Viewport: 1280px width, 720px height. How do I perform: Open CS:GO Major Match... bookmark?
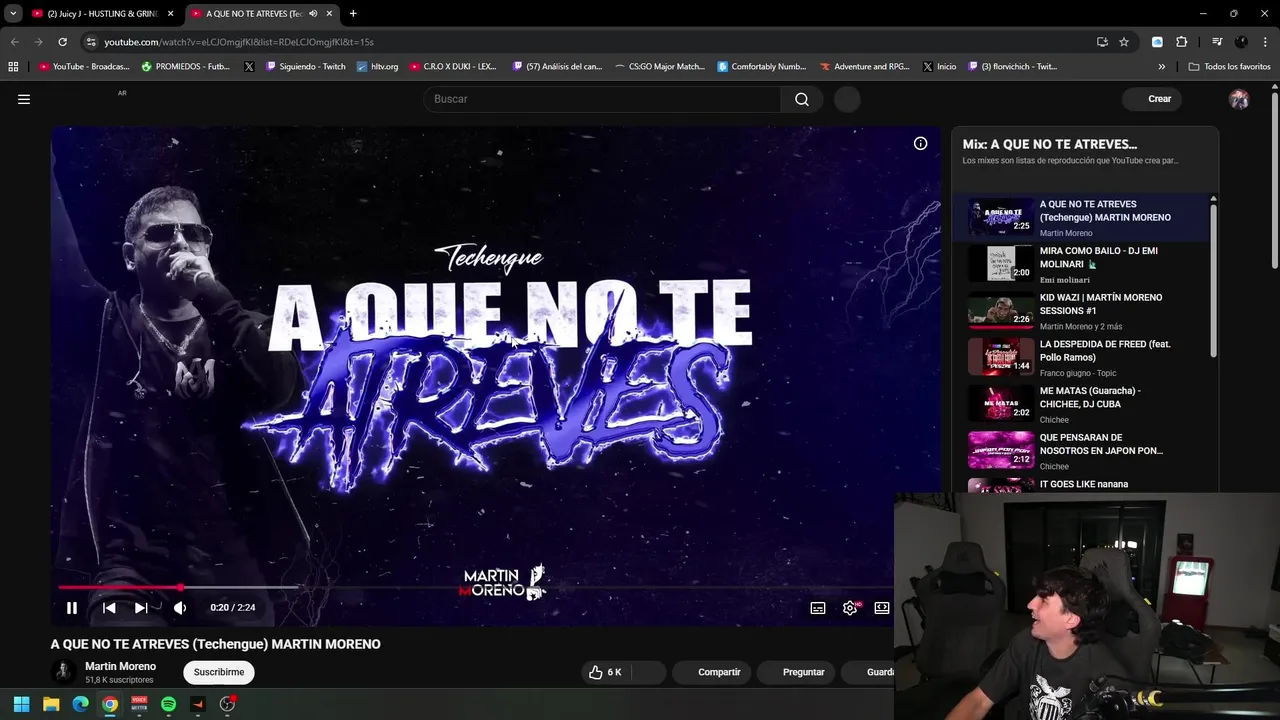(659, 67)
